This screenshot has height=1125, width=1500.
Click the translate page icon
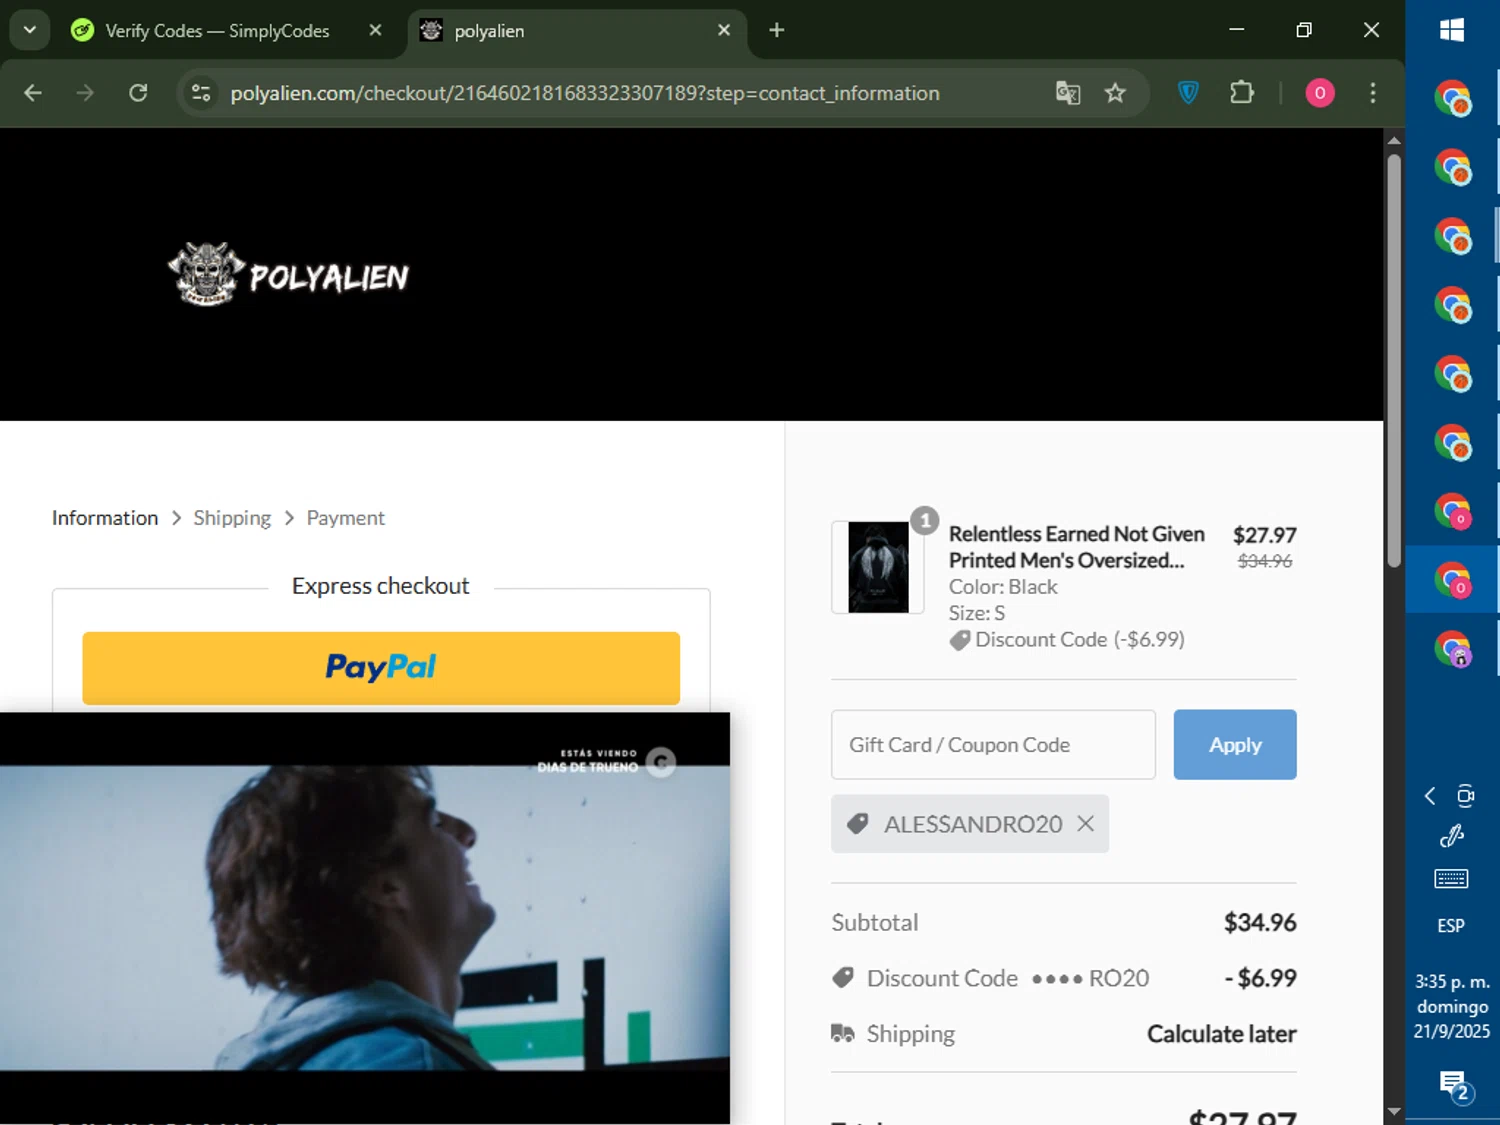(1068, 93)
